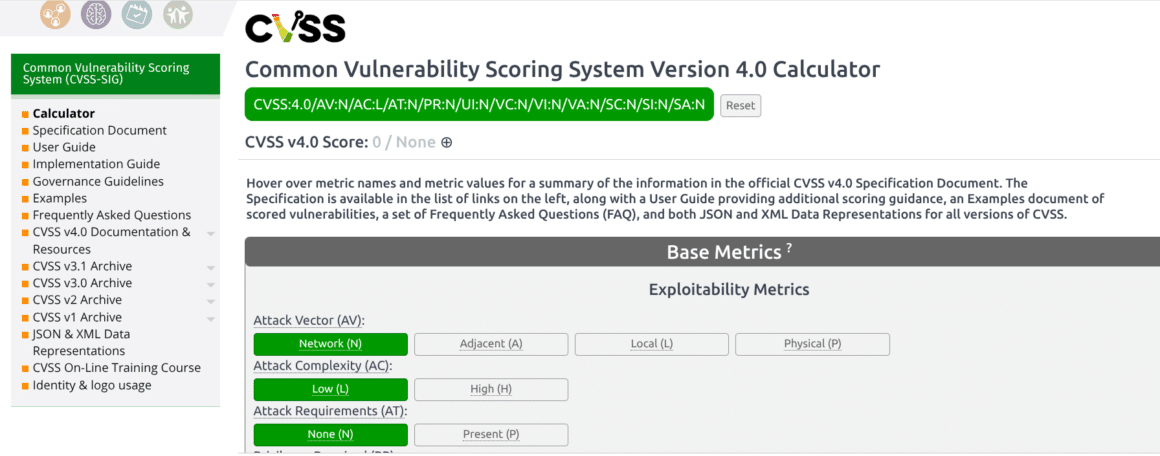1160x456 pixels.
Task: Click the blue calendar checkmark icon
Action: click(137, 14)
